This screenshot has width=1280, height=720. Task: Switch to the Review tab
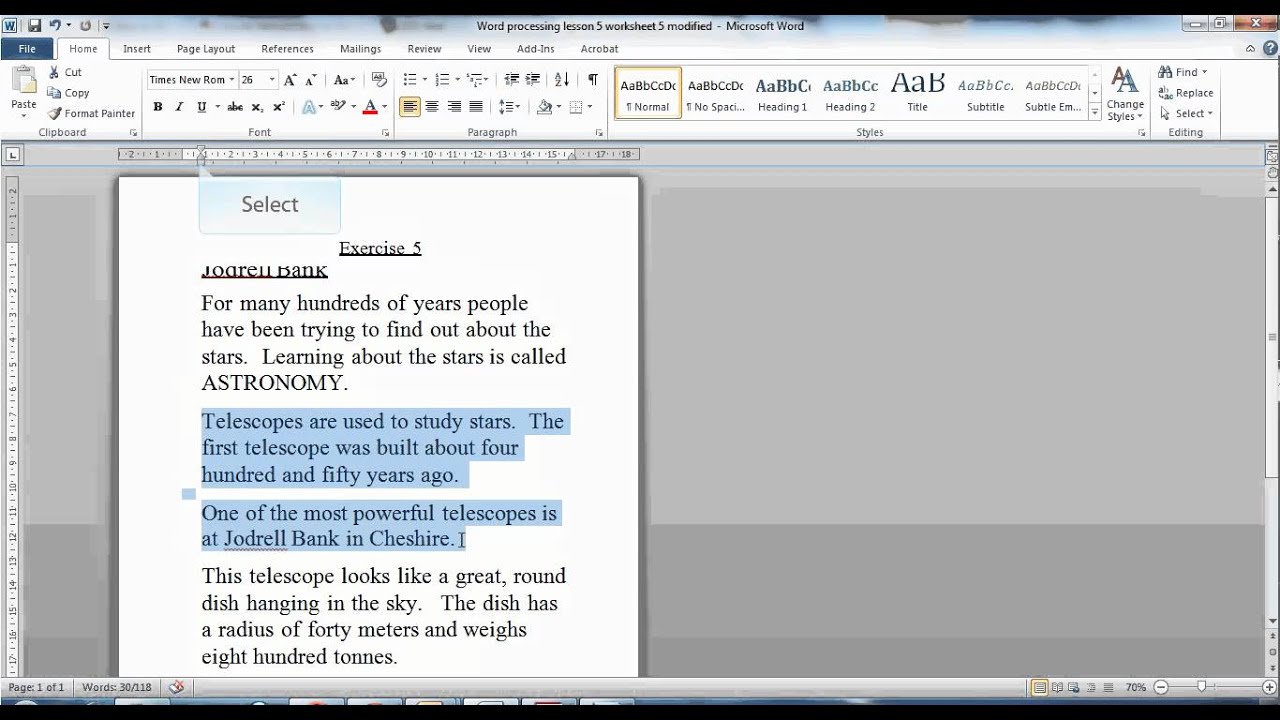[x=424, y=48]
